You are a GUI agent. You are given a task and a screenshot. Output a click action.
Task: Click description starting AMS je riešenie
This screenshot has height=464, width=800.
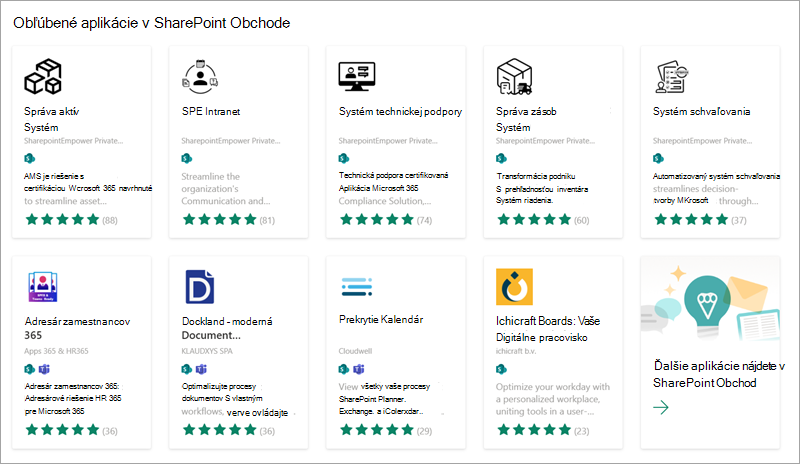88,188
